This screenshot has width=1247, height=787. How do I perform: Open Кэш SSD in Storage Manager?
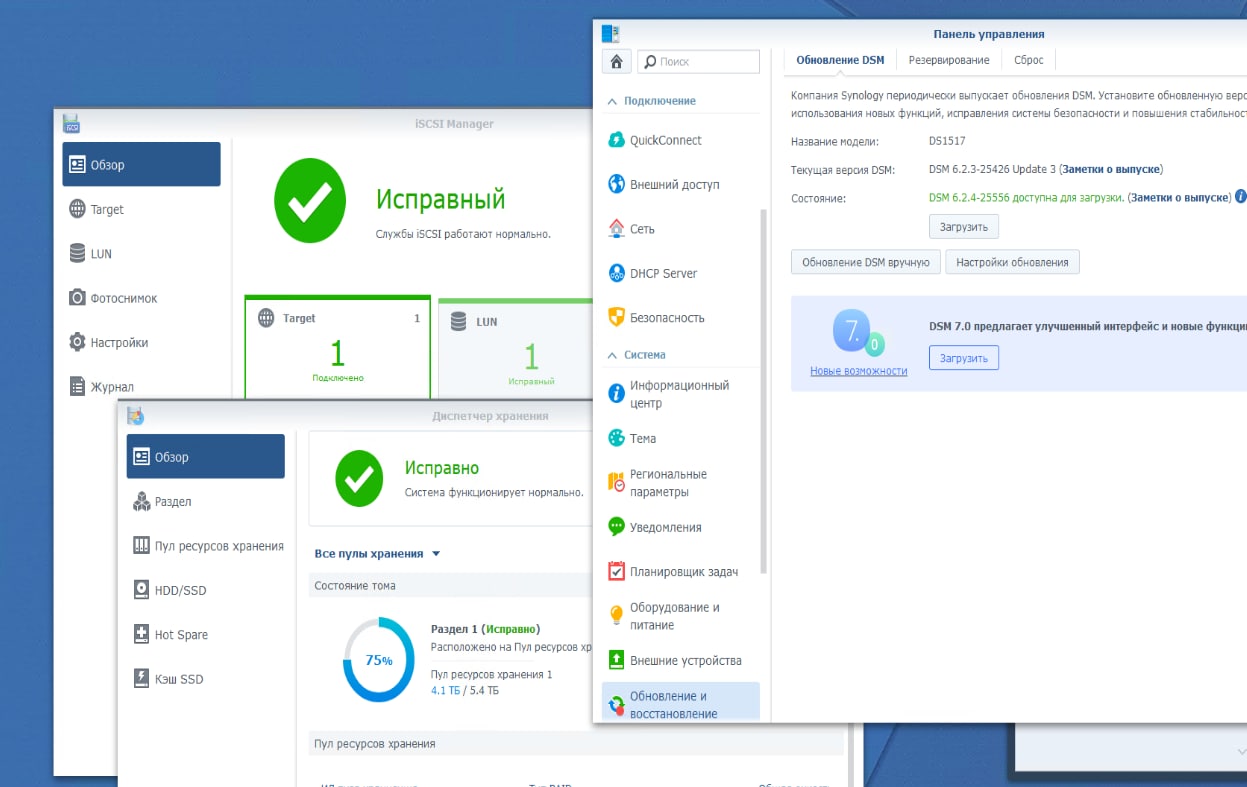click(x=205, y=679)
